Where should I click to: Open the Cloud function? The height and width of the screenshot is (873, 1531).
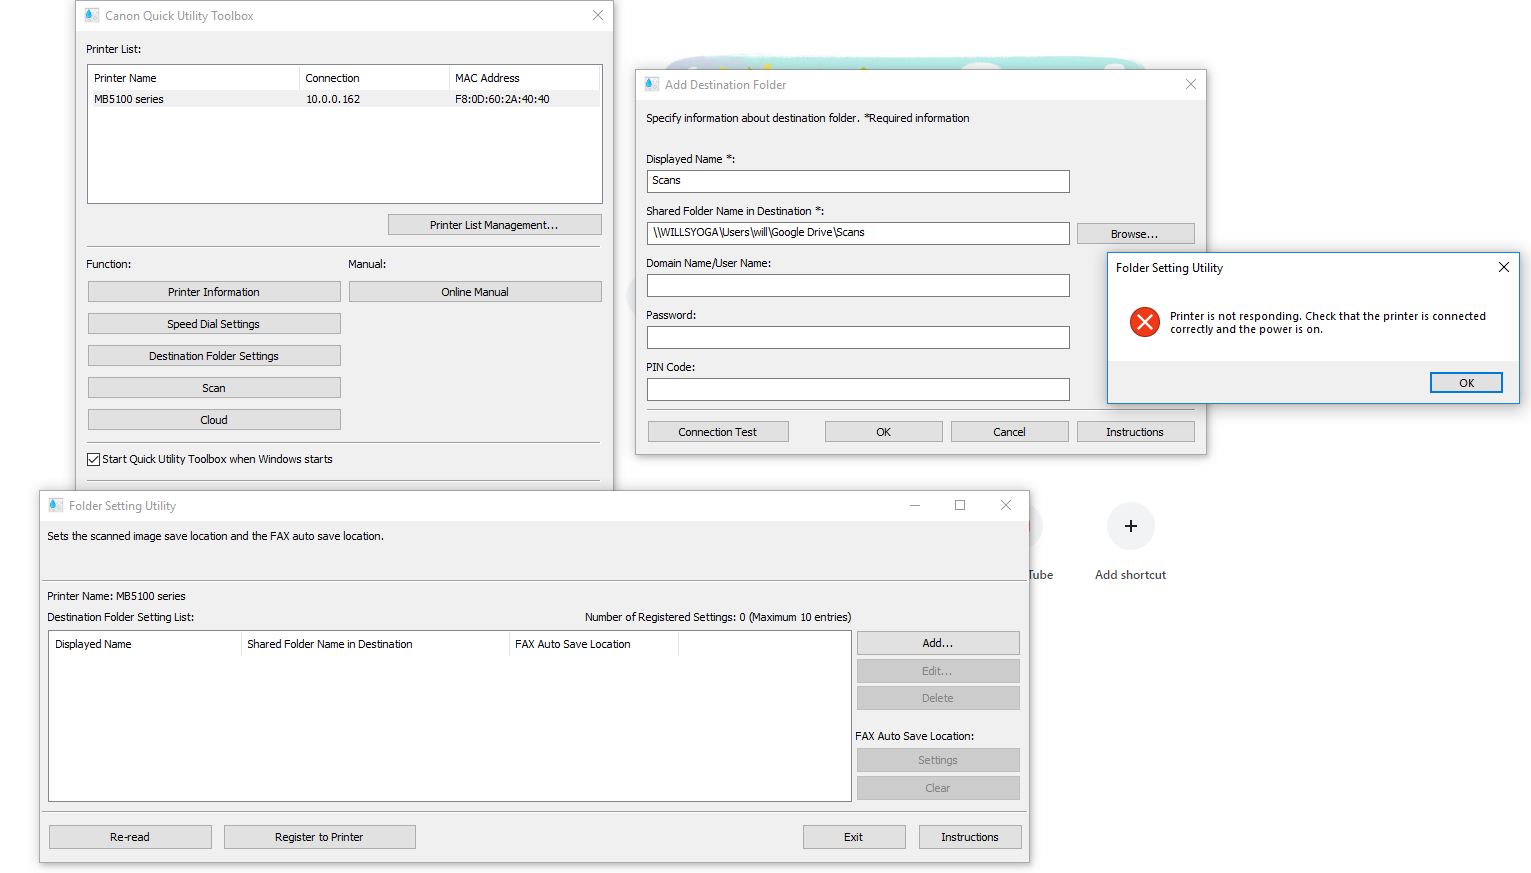point(213,419)
